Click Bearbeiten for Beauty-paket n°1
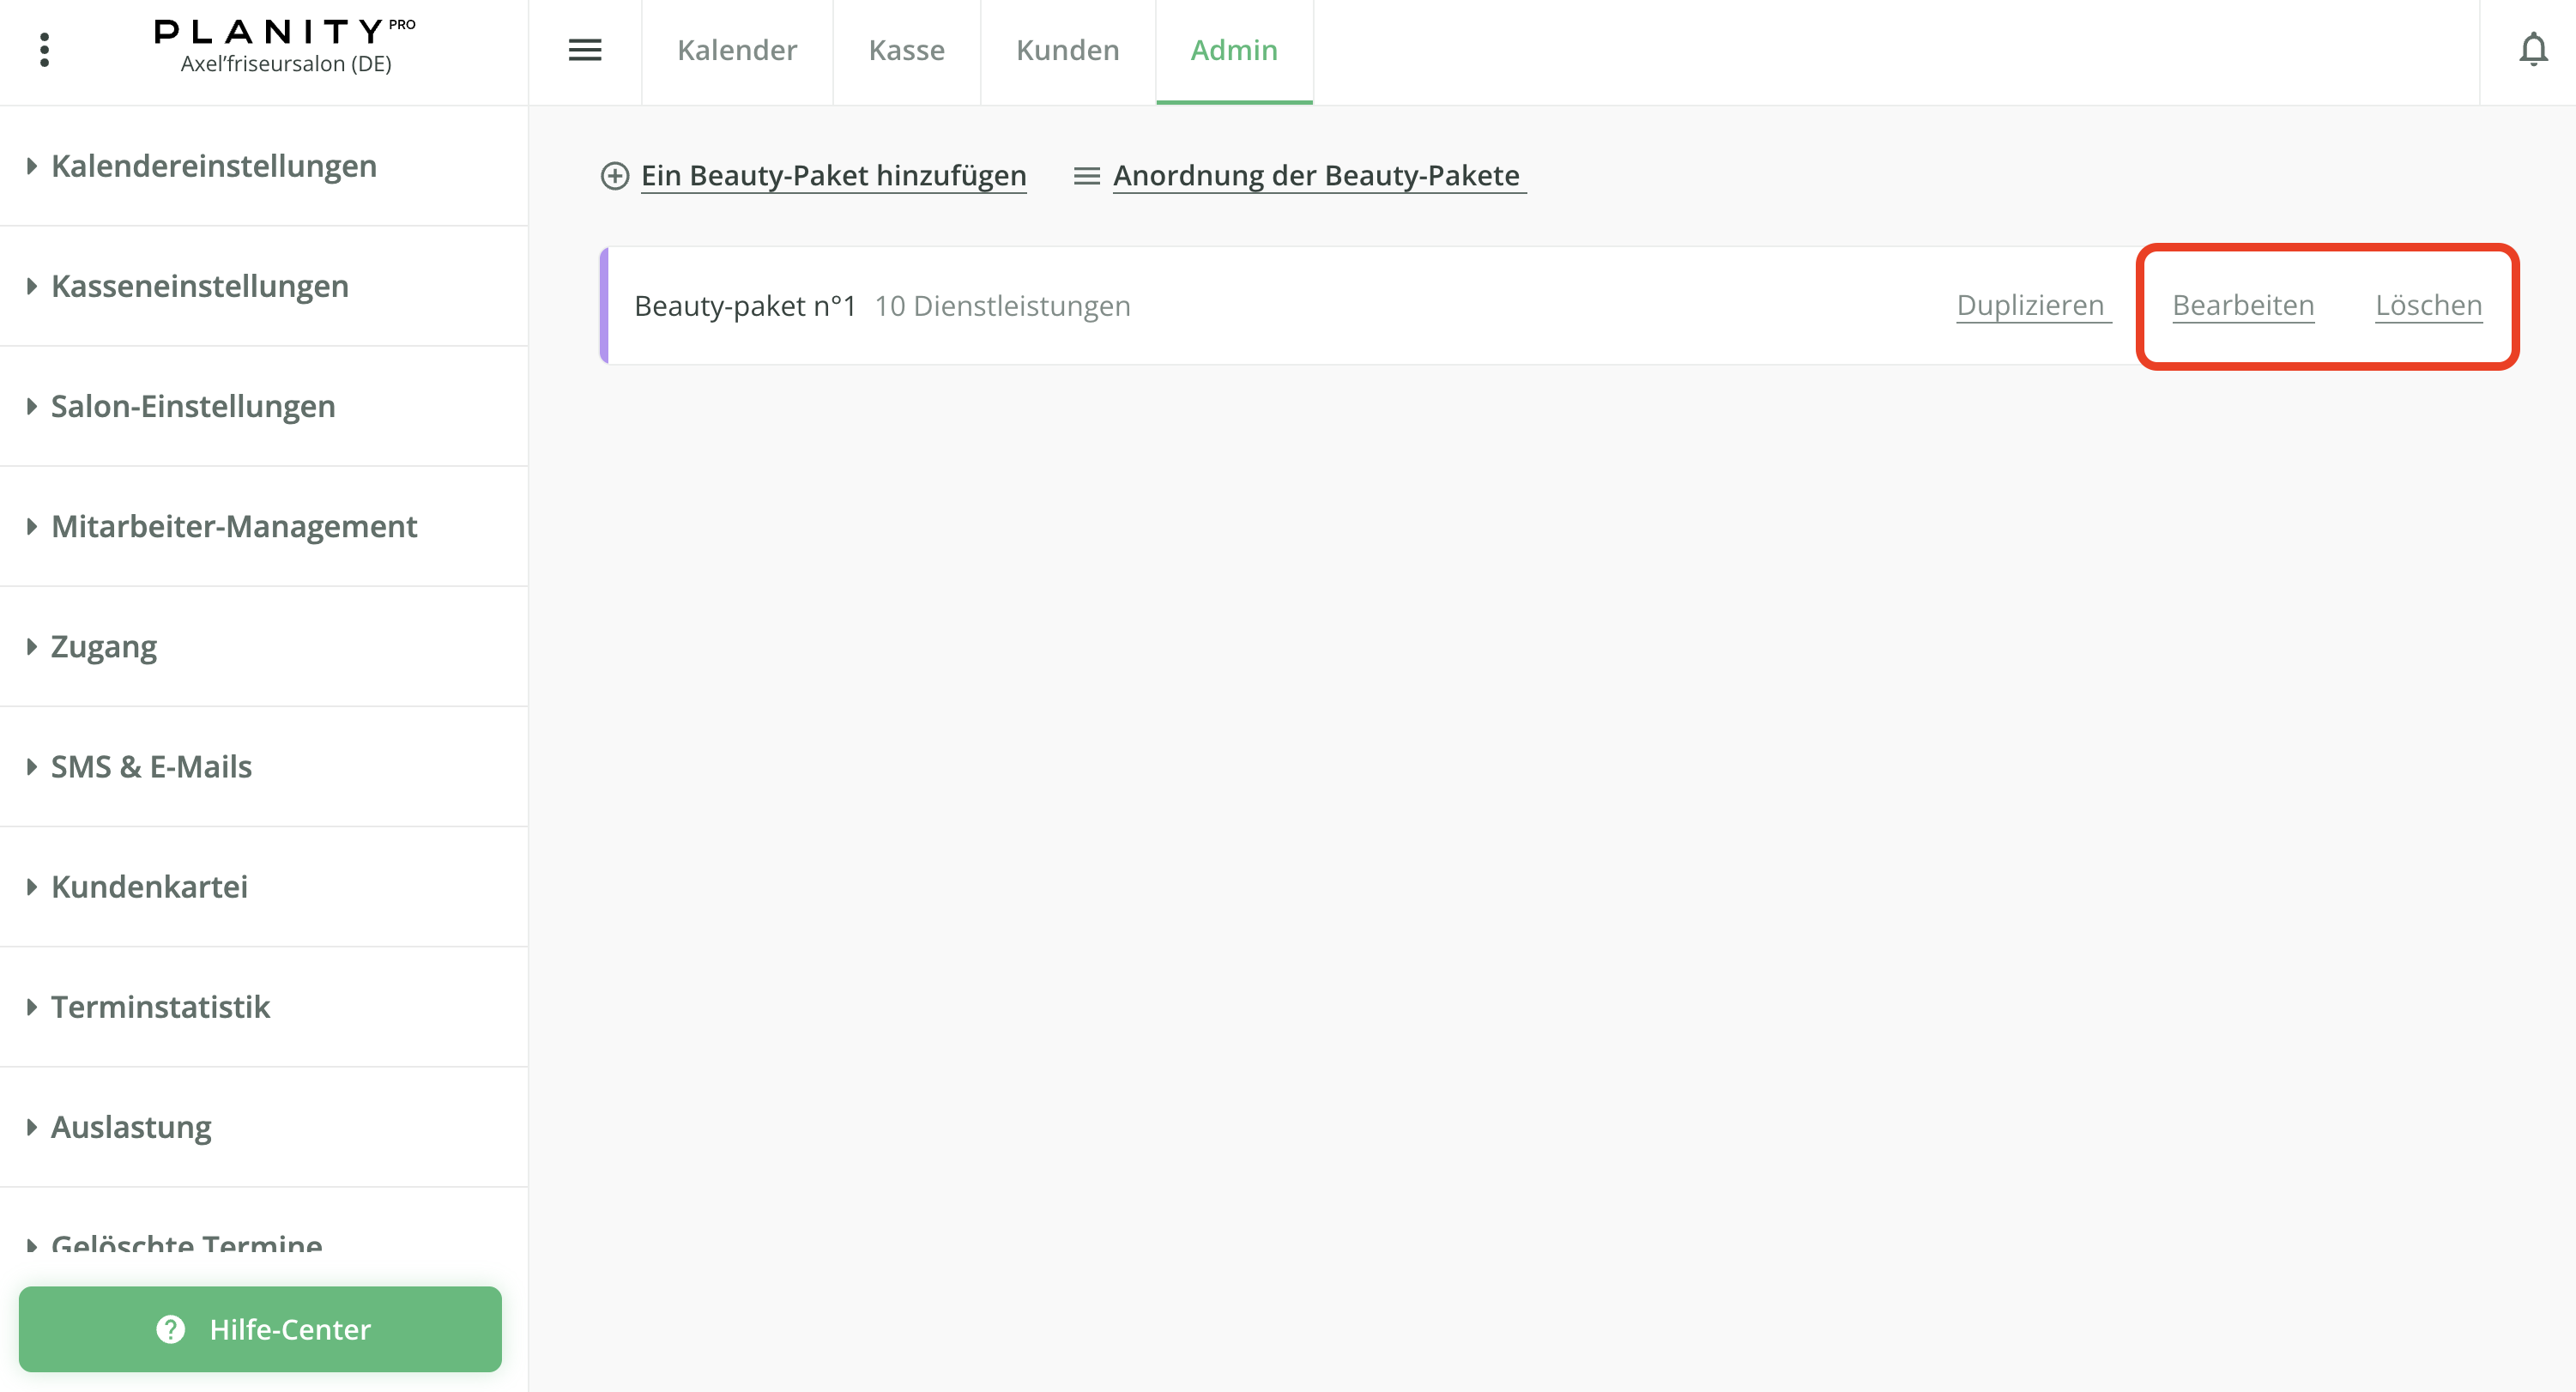This screenshot has width=2576, height=1392. pyautogui.click(x=2243, y=305)
